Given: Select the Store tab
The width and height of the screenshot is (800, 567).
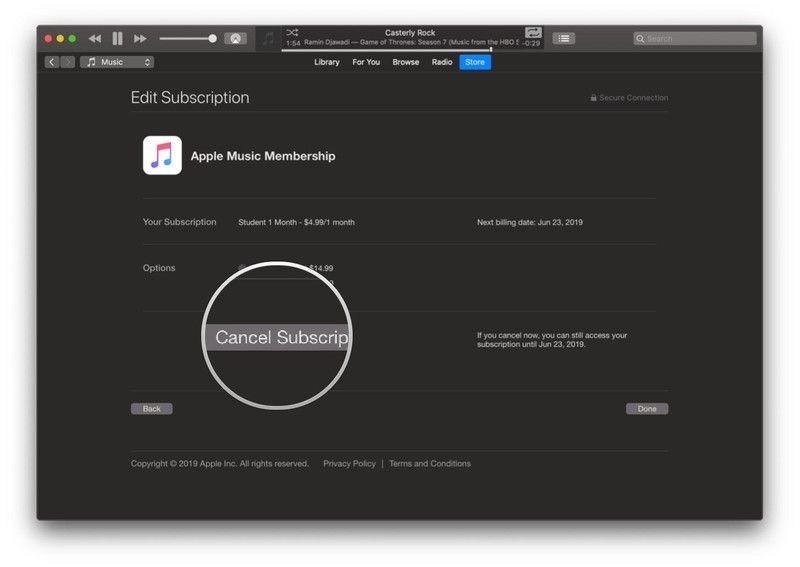Looking at the screenshot, I should (x=475, y=62).
